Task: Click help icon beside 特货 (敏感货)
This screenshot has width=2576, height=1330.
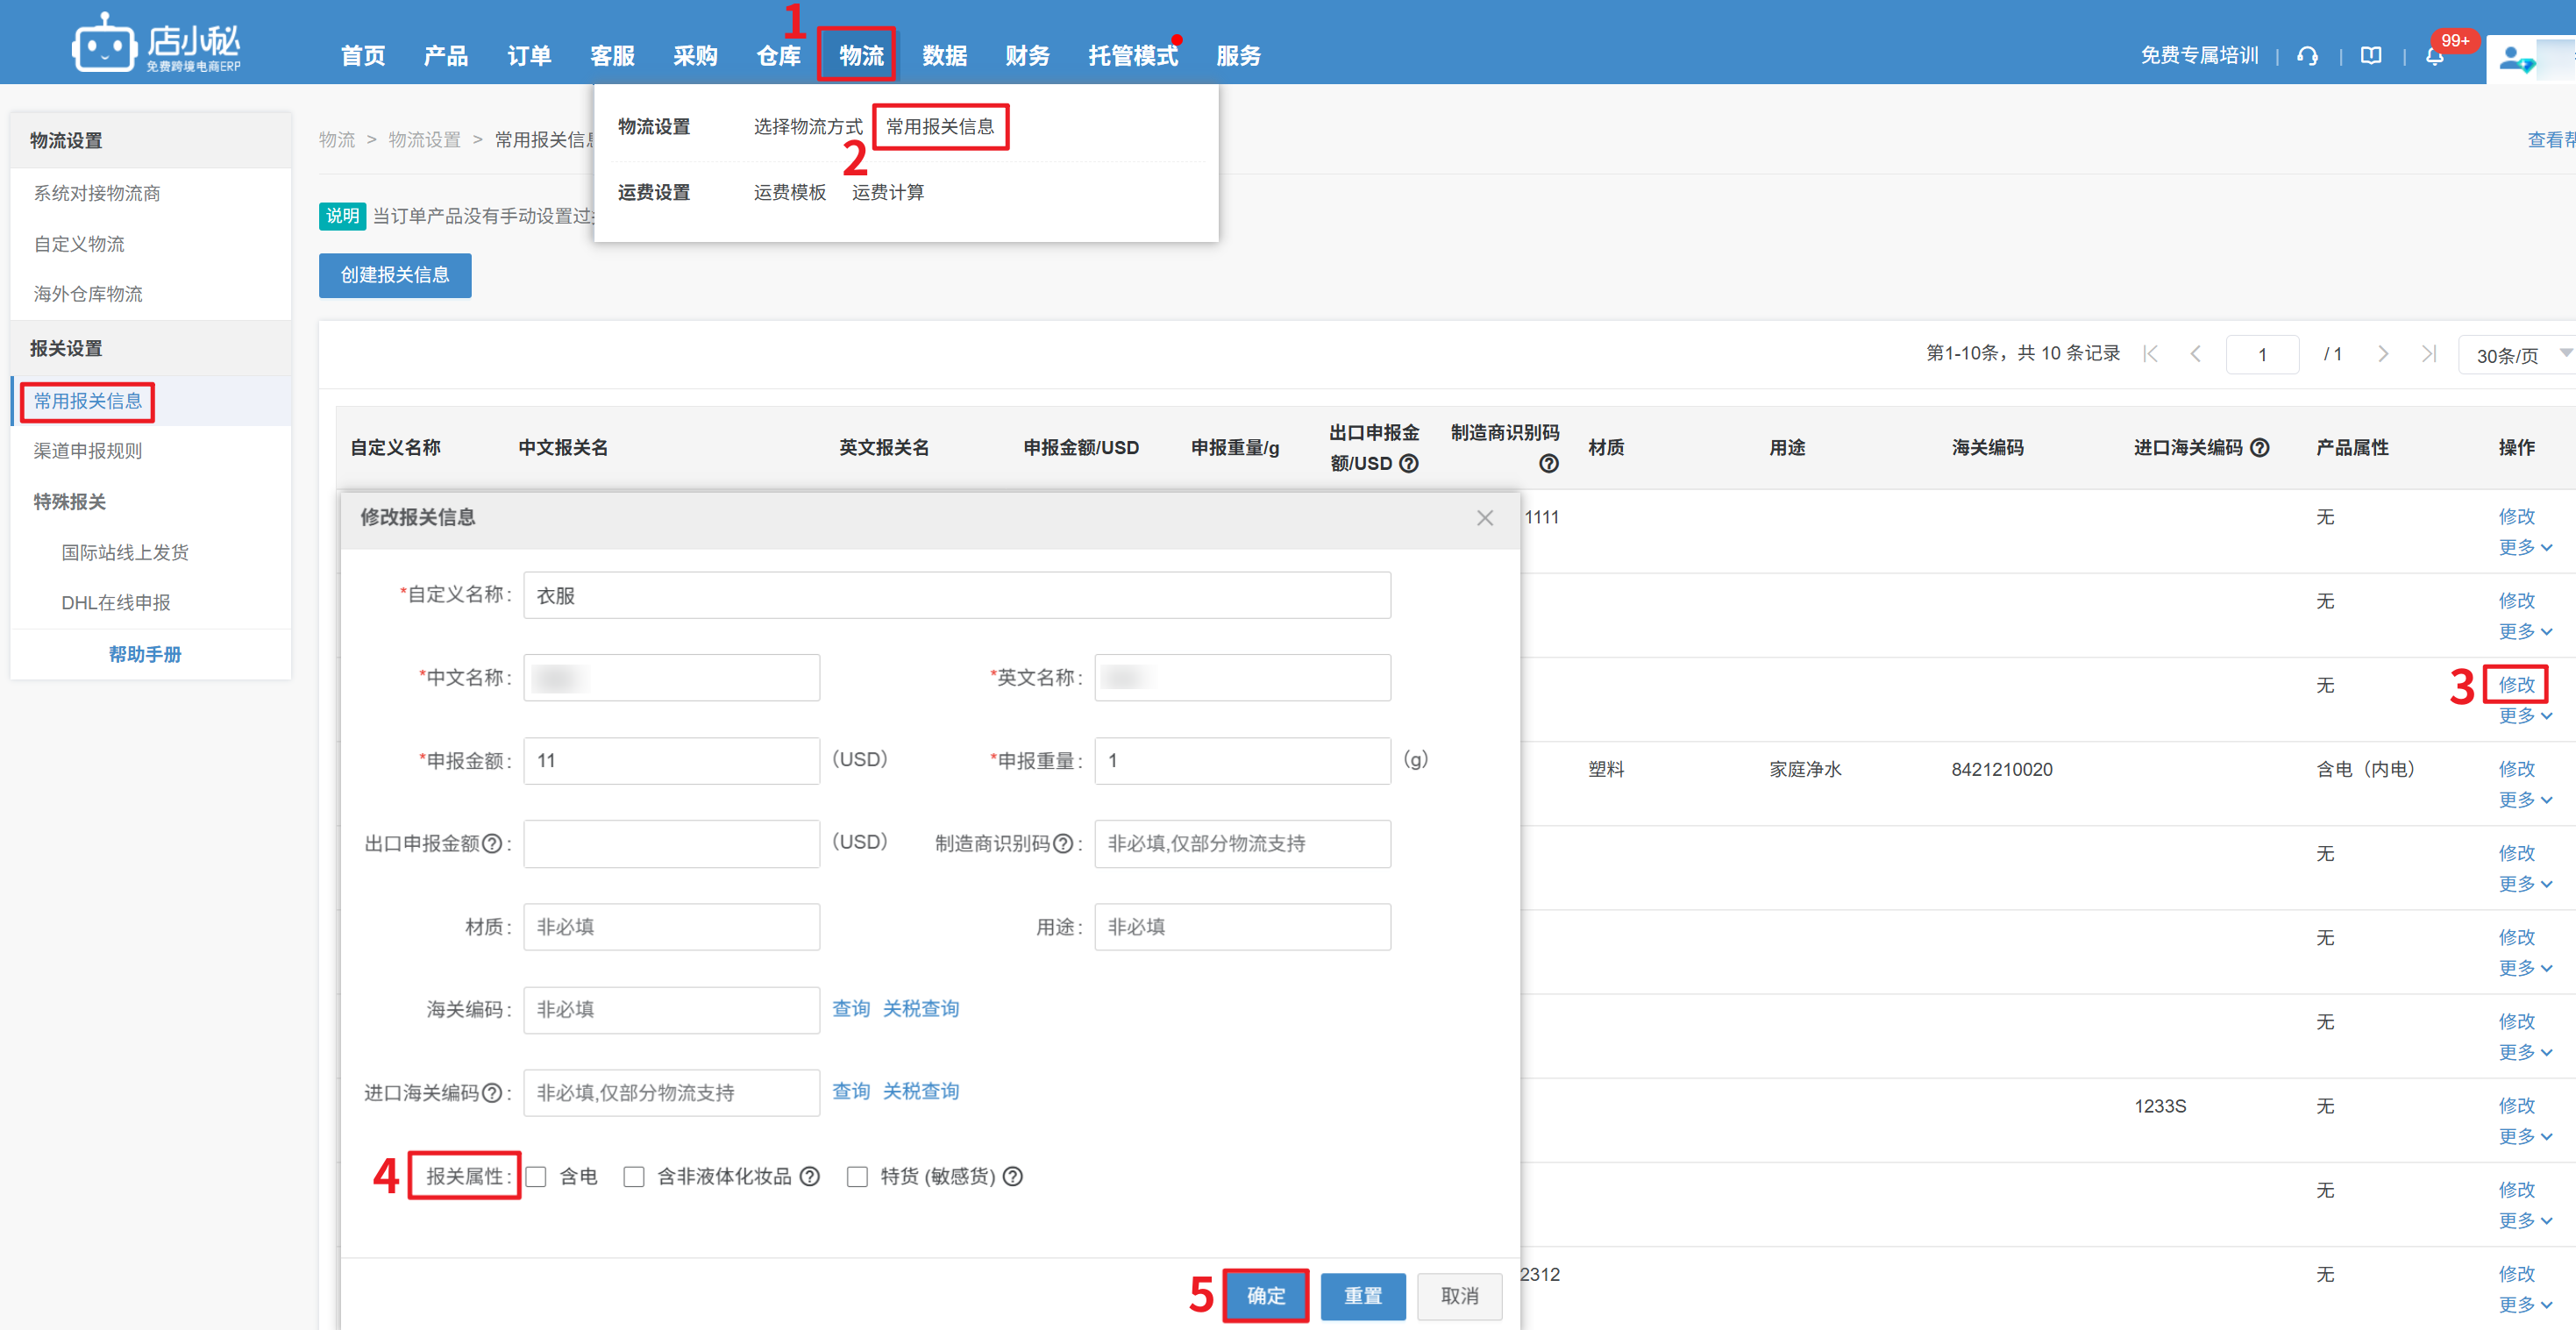Action: coord(1013,1176)
